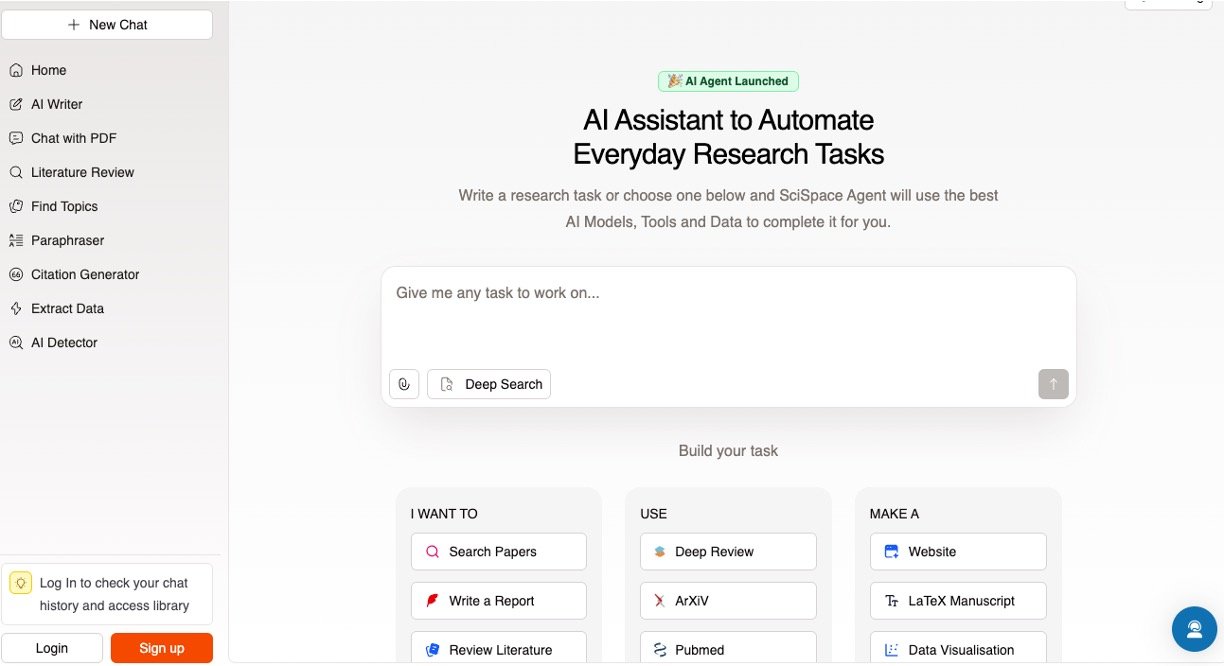Viewport: 1224px width, 666px height.
Task: Click the Find Topics icon
Action: tap(16, 206)
